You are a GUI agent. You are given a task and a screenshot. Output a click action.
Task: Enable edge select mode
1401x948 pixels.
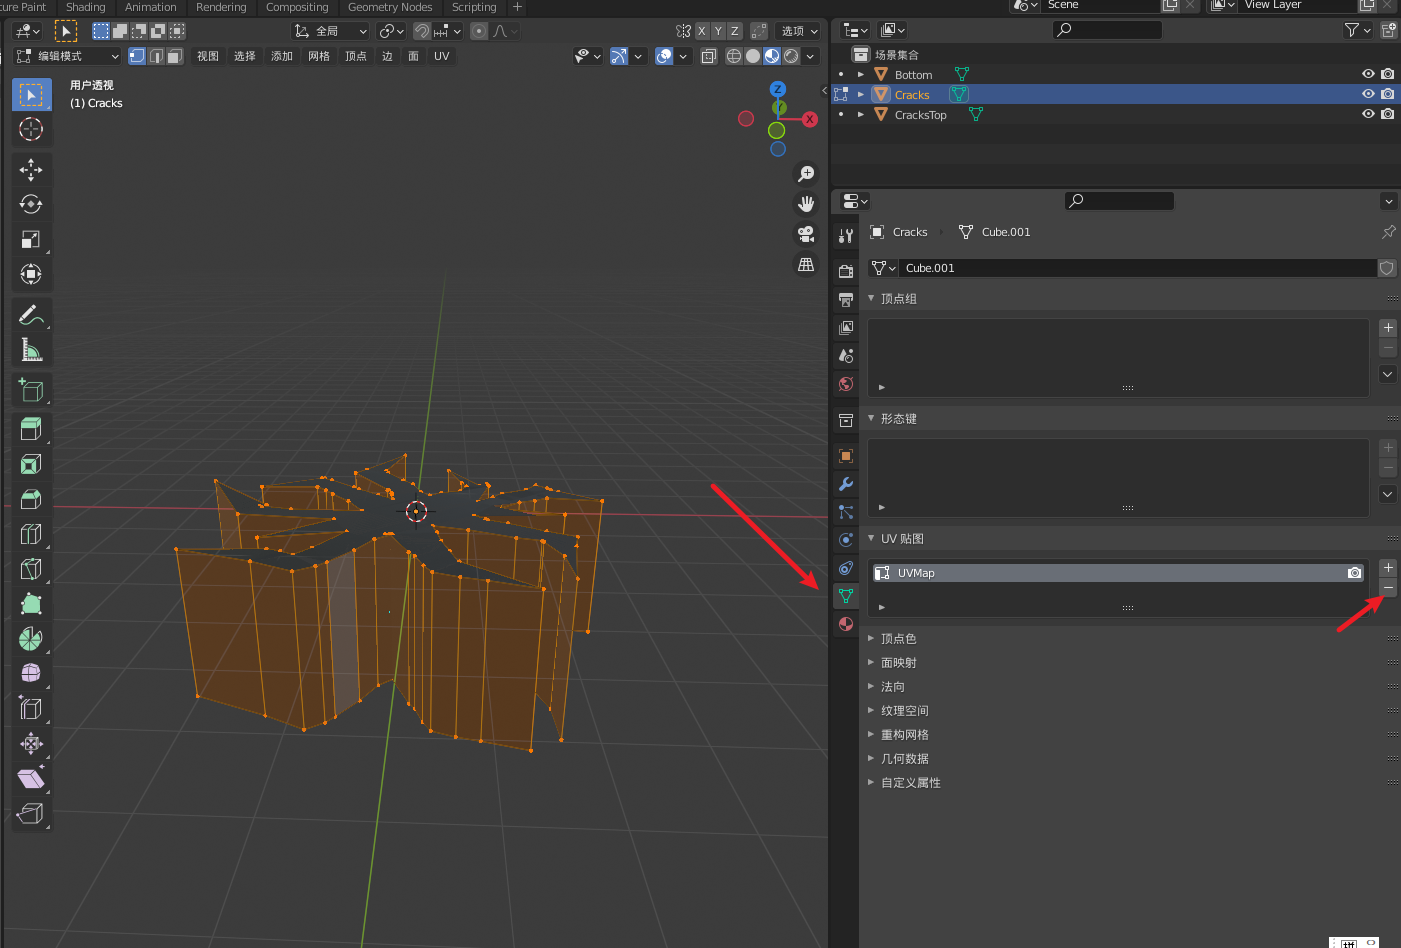[157, 56]
